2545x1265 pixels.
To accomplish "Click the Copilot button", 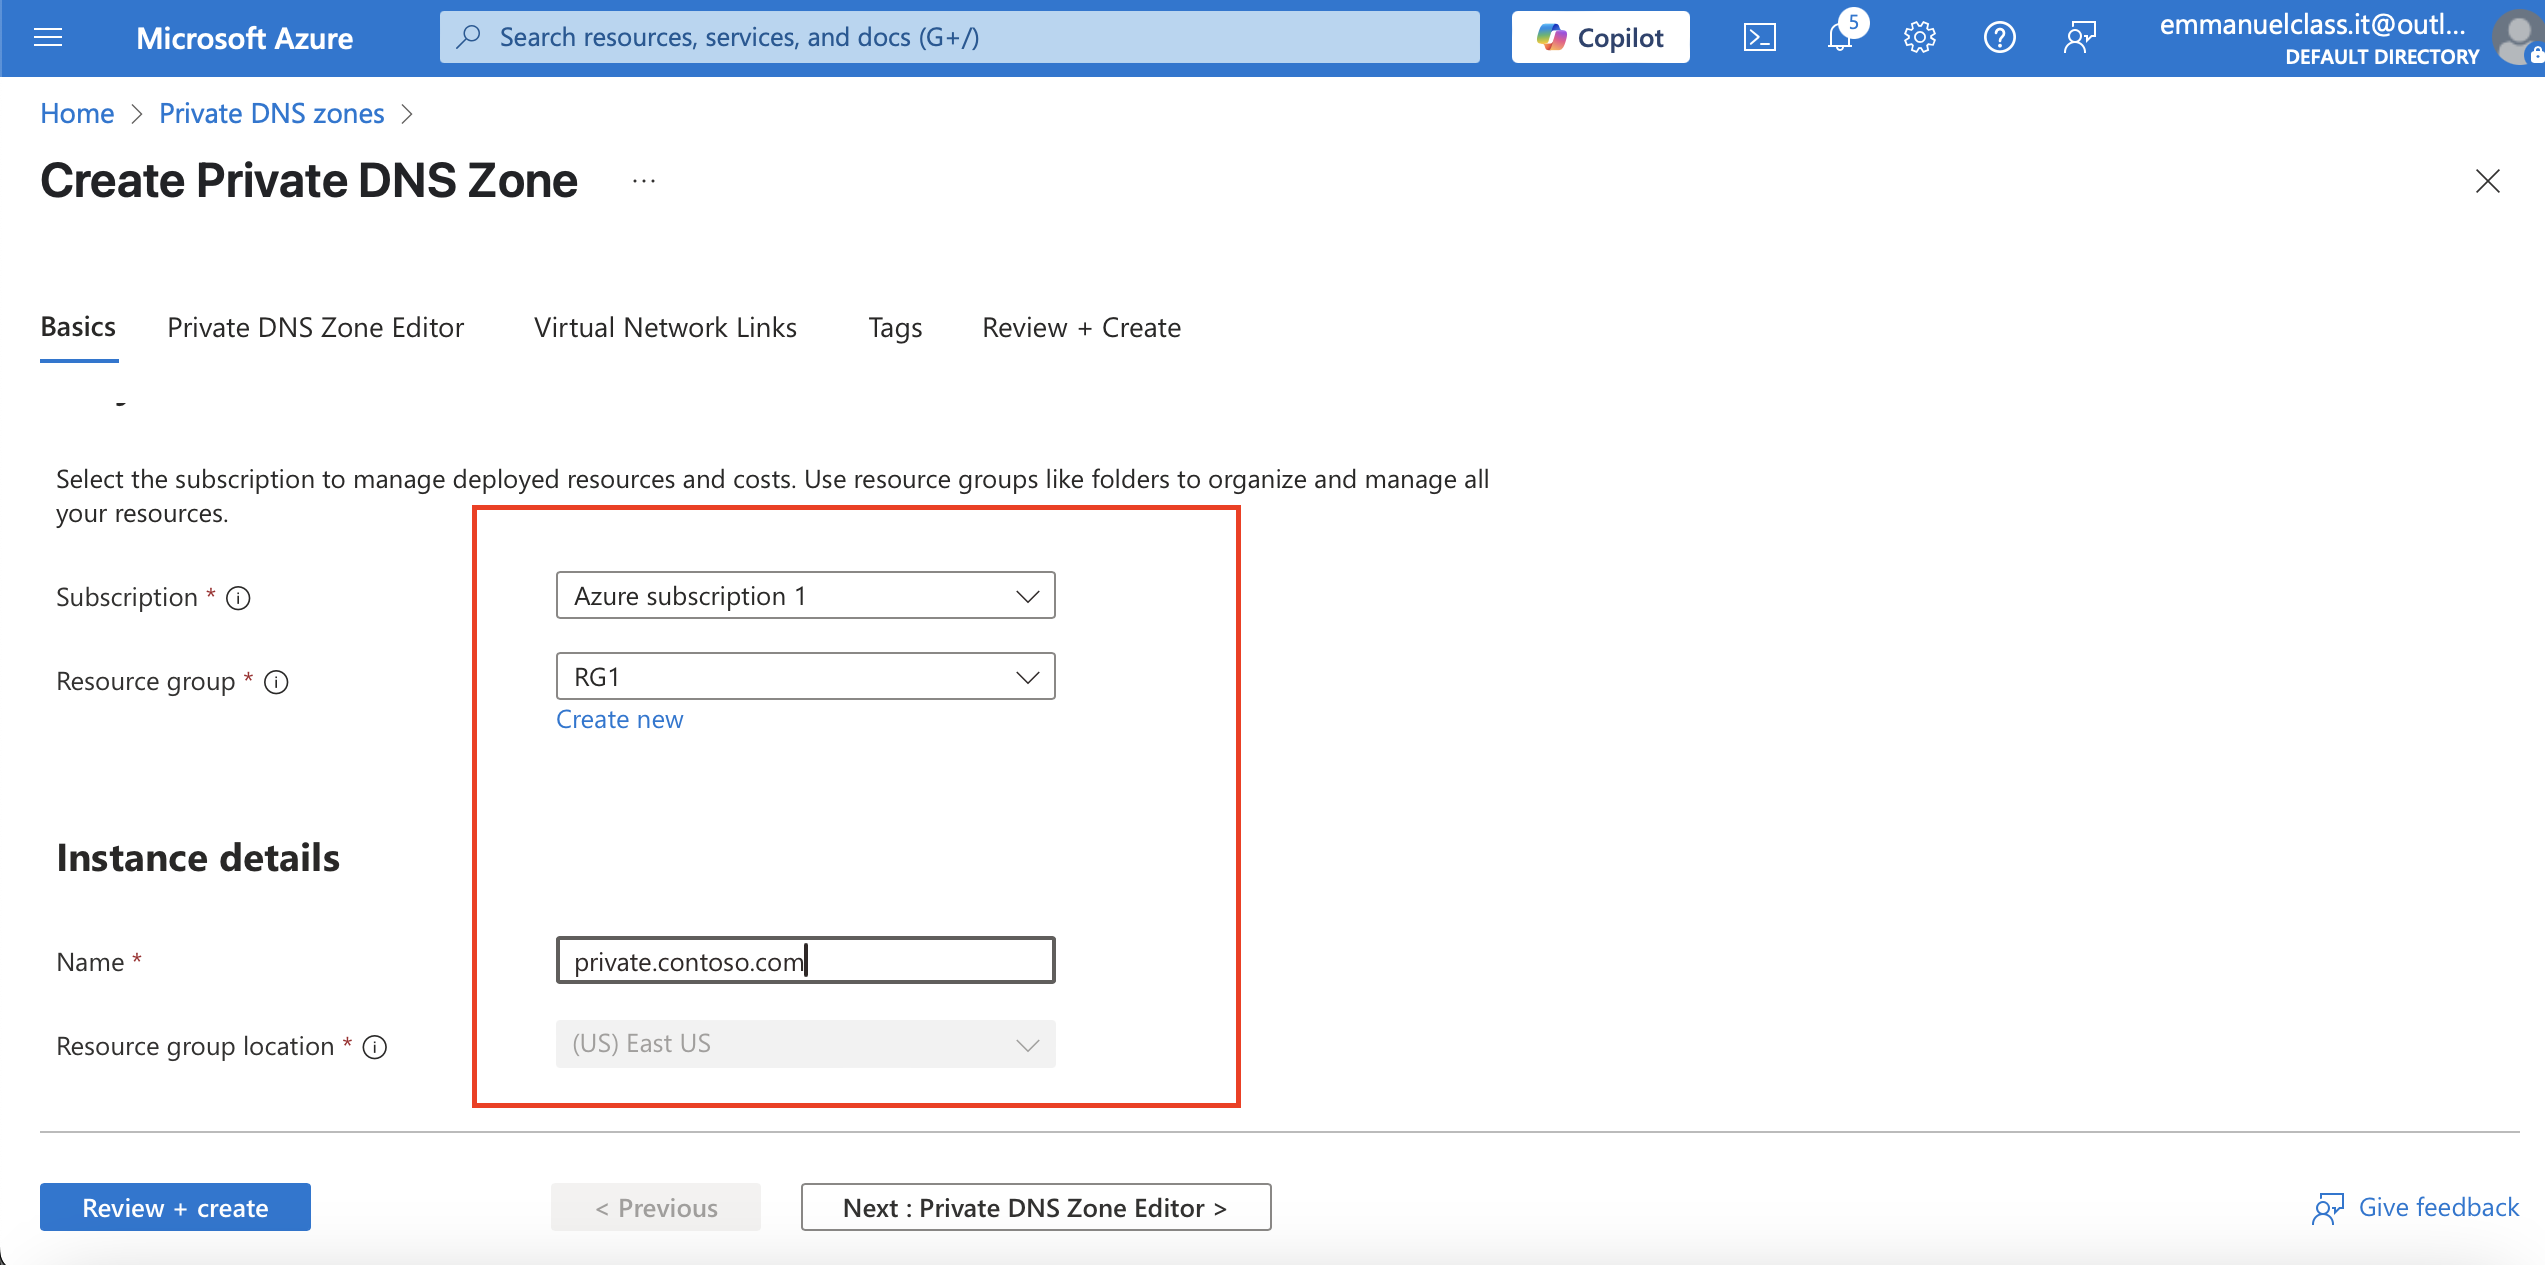I will [x=1600, y=37].
